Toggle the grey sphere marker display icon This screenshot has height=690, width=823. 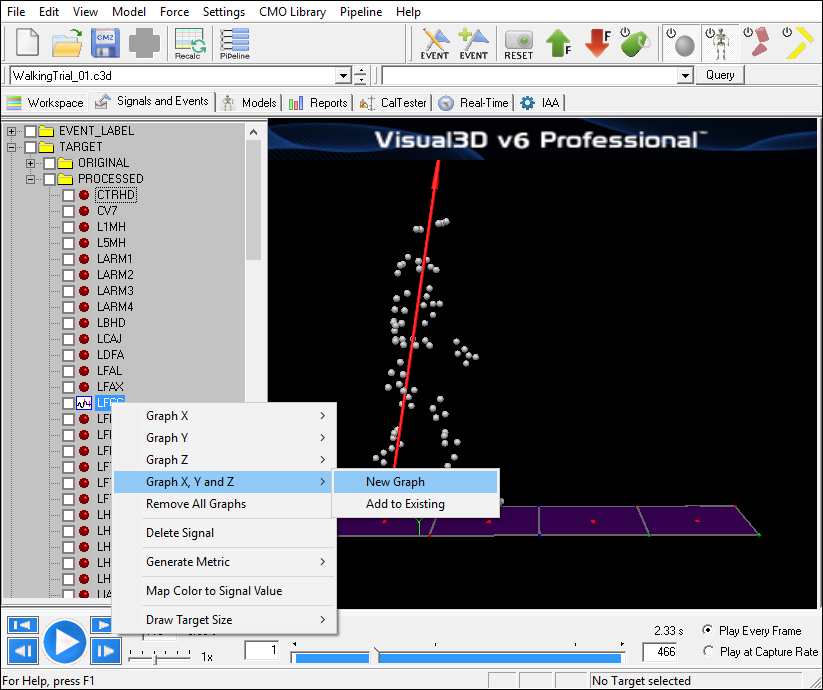click(x=680, y=43)
